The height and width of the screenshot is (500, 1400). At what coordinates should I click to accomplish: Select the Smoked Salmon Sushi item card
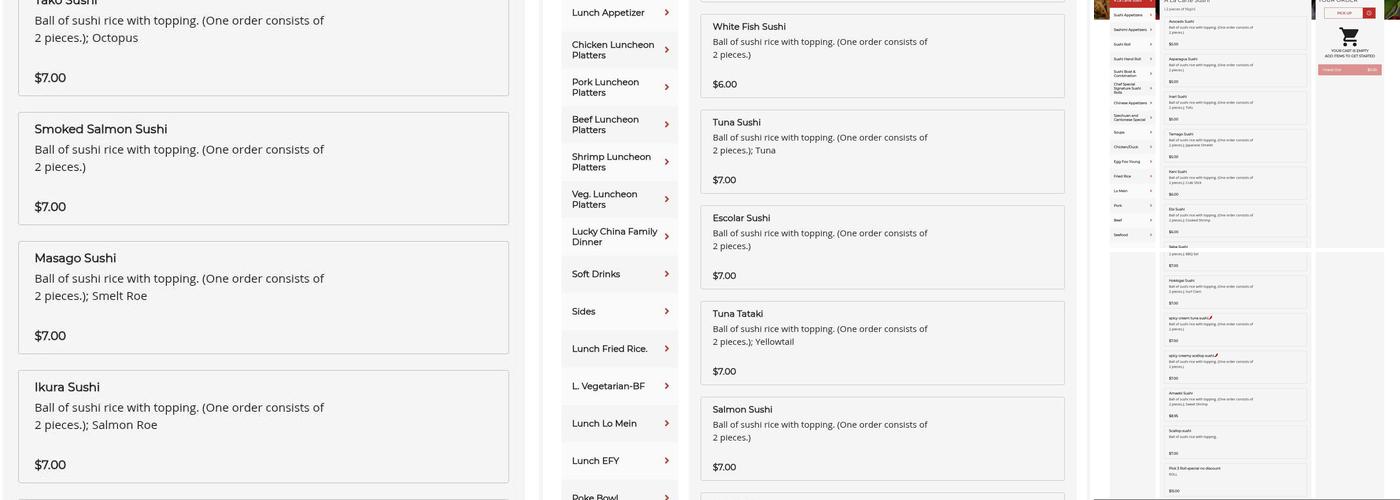coord(263,168)
